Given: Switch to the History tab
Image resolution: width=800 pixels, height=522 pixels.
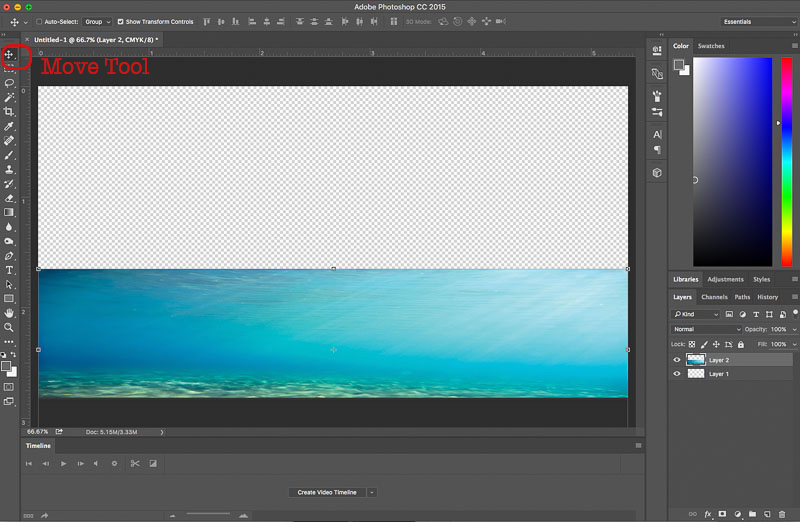Looking at the screenshot, I should 767,297.
